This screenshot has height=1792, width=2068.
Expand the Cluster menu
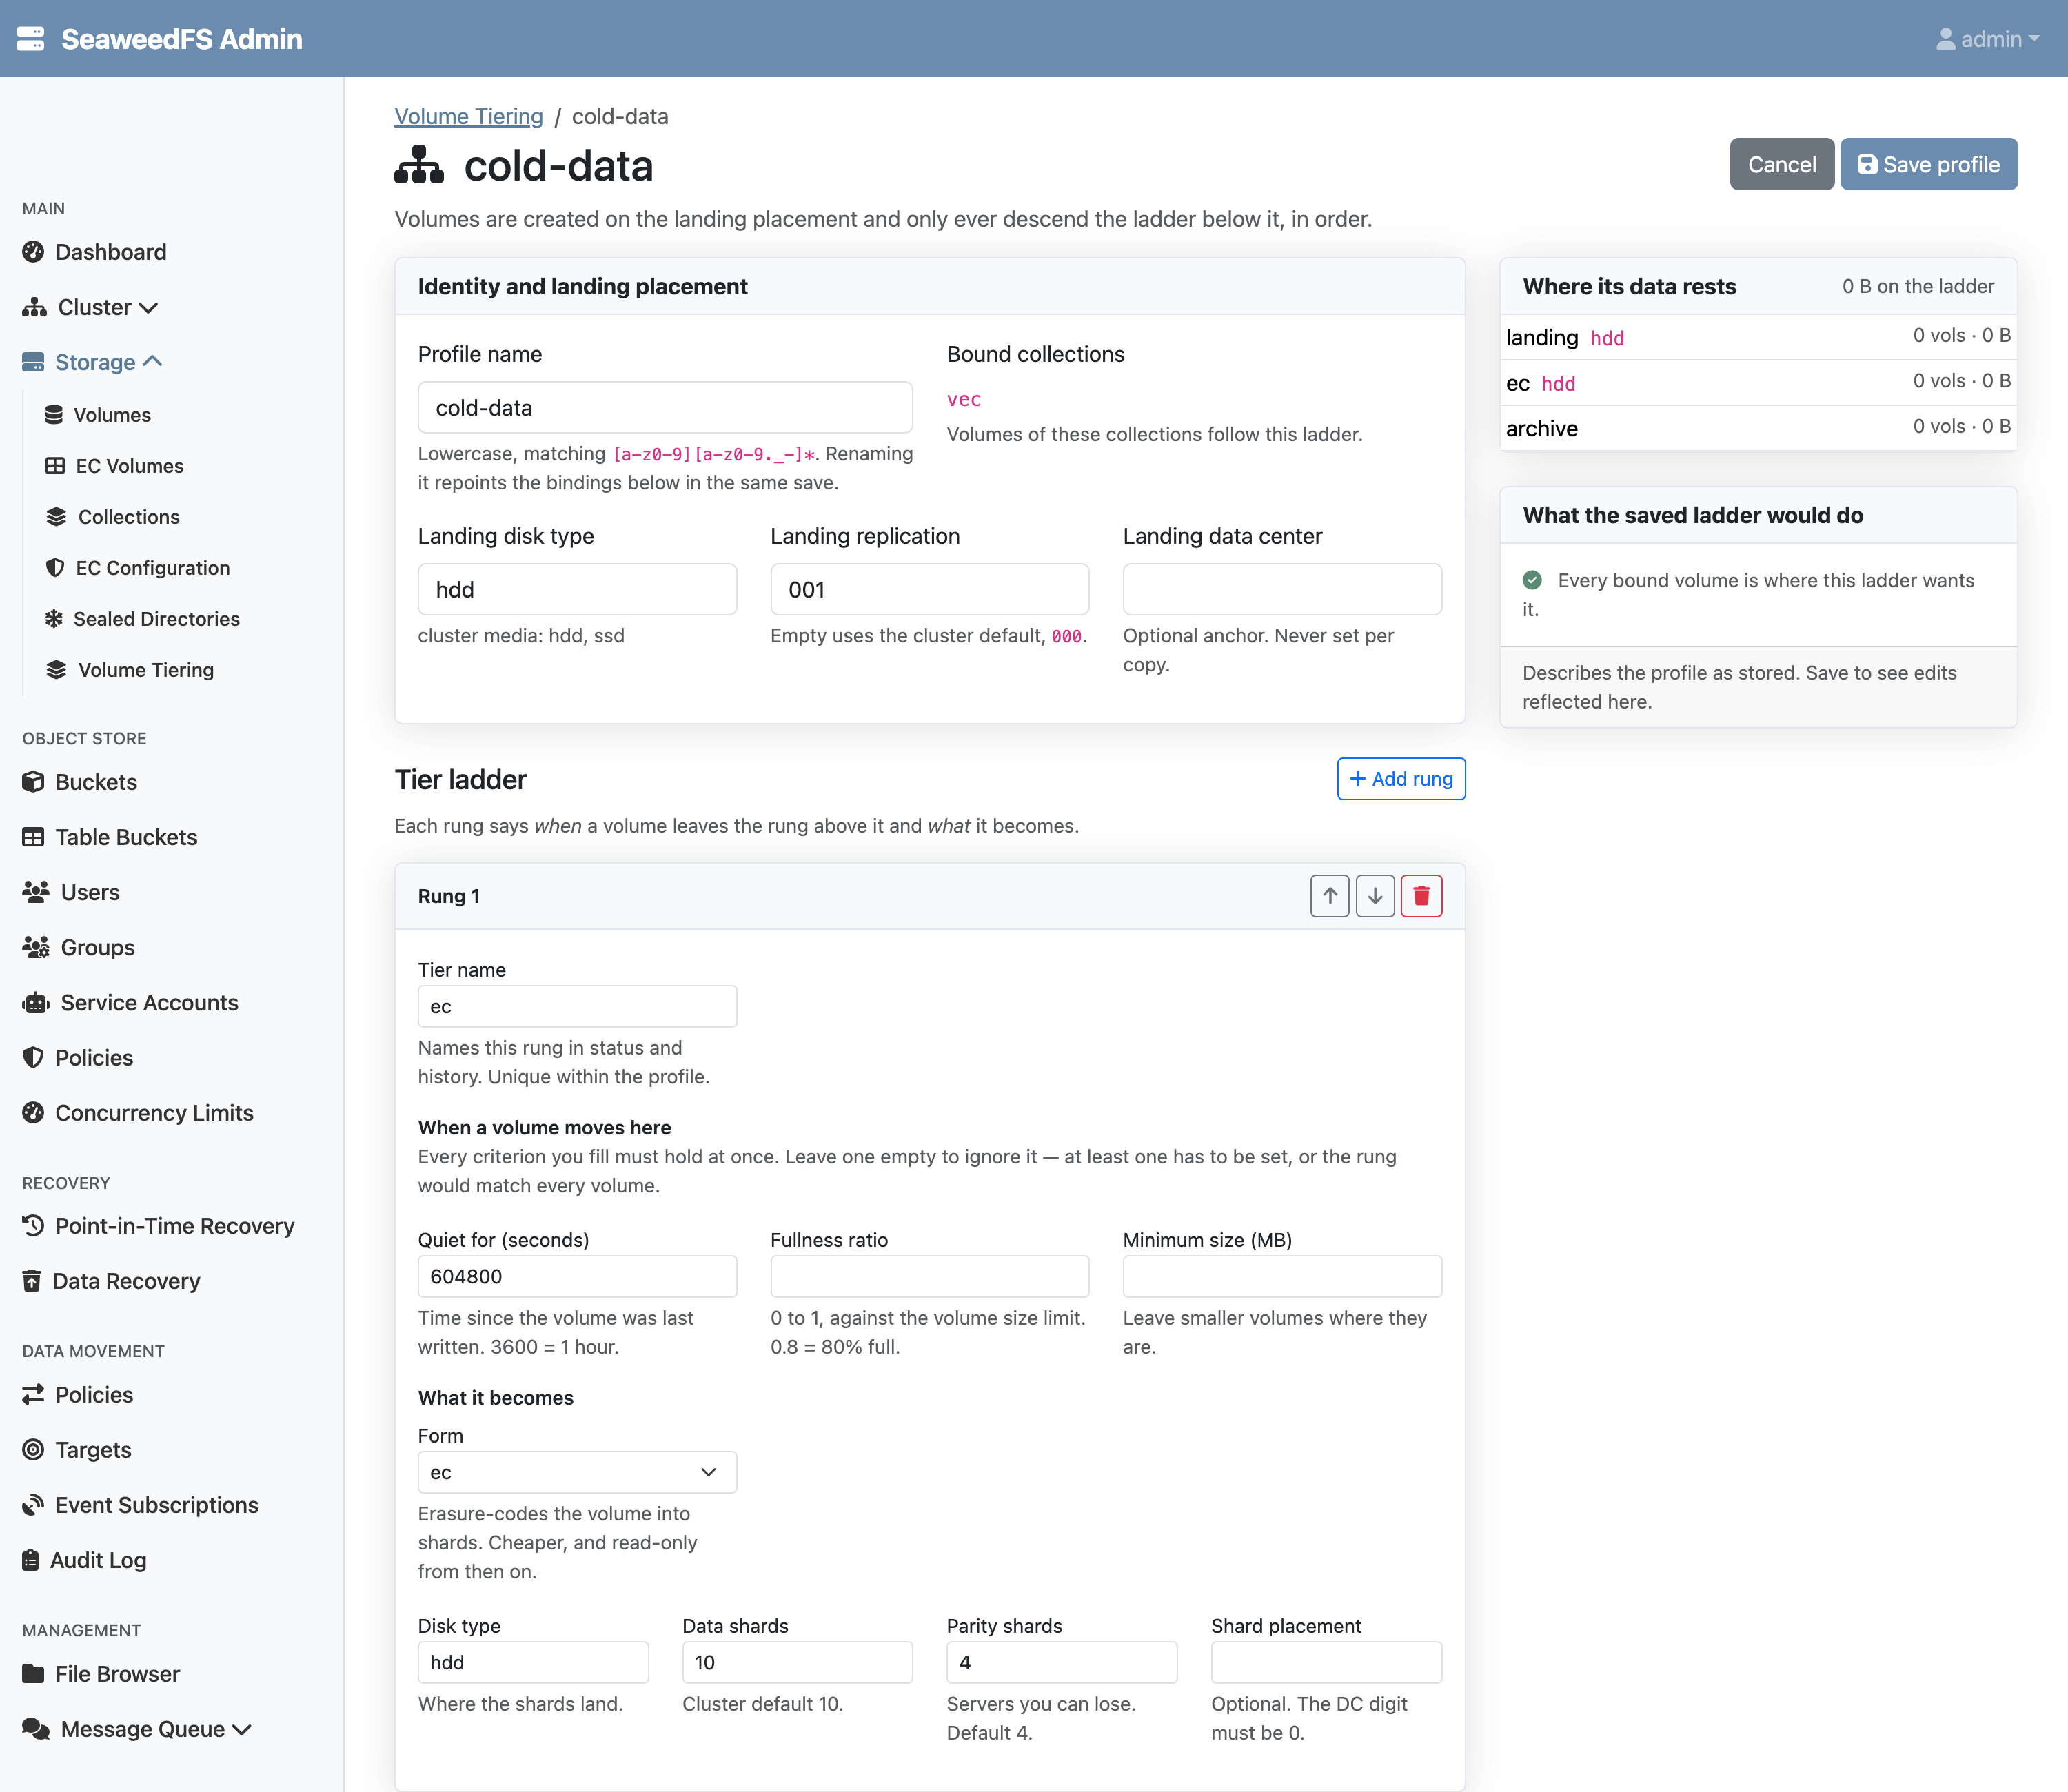pos(90,307)
